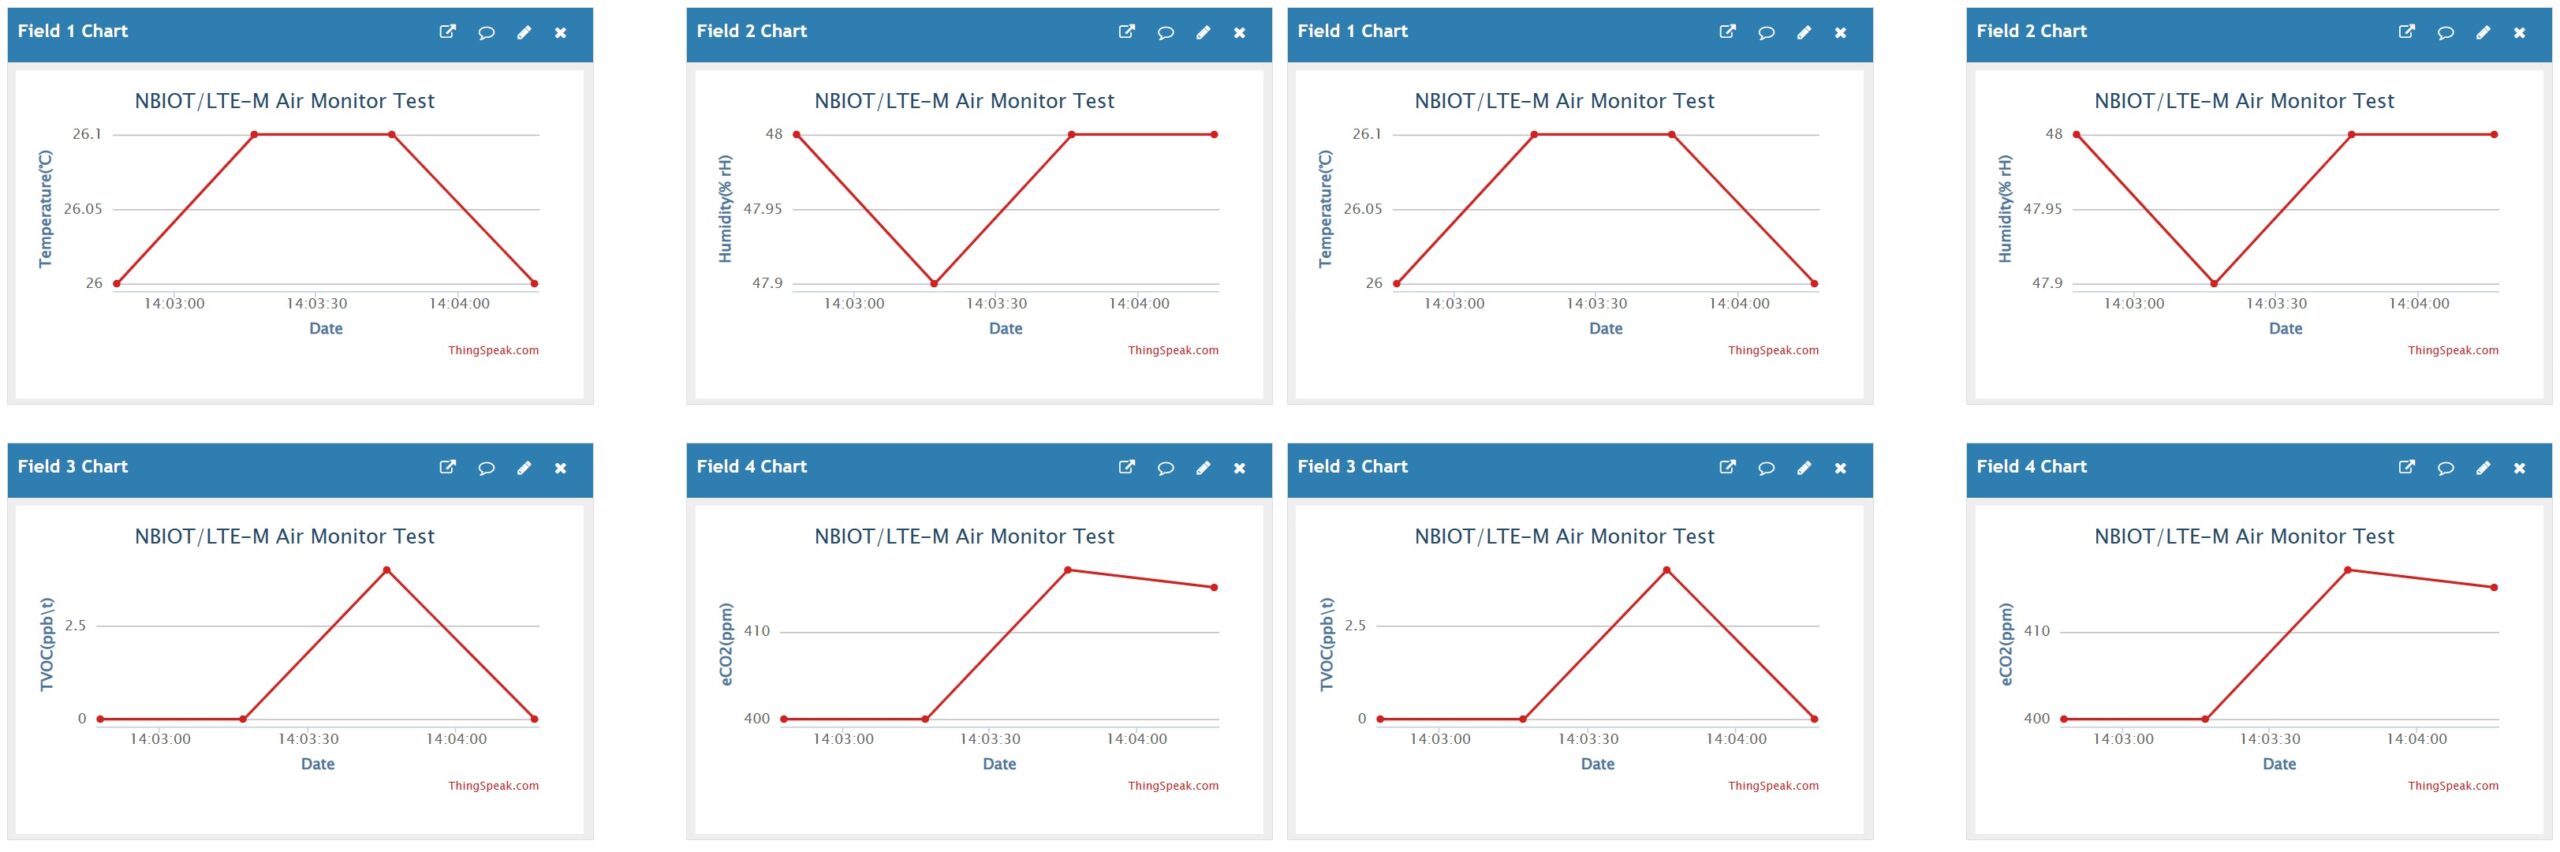2560x852 pixels.
Task: Click comment bubble on second Field 3 Chart
Action: 1766,468
